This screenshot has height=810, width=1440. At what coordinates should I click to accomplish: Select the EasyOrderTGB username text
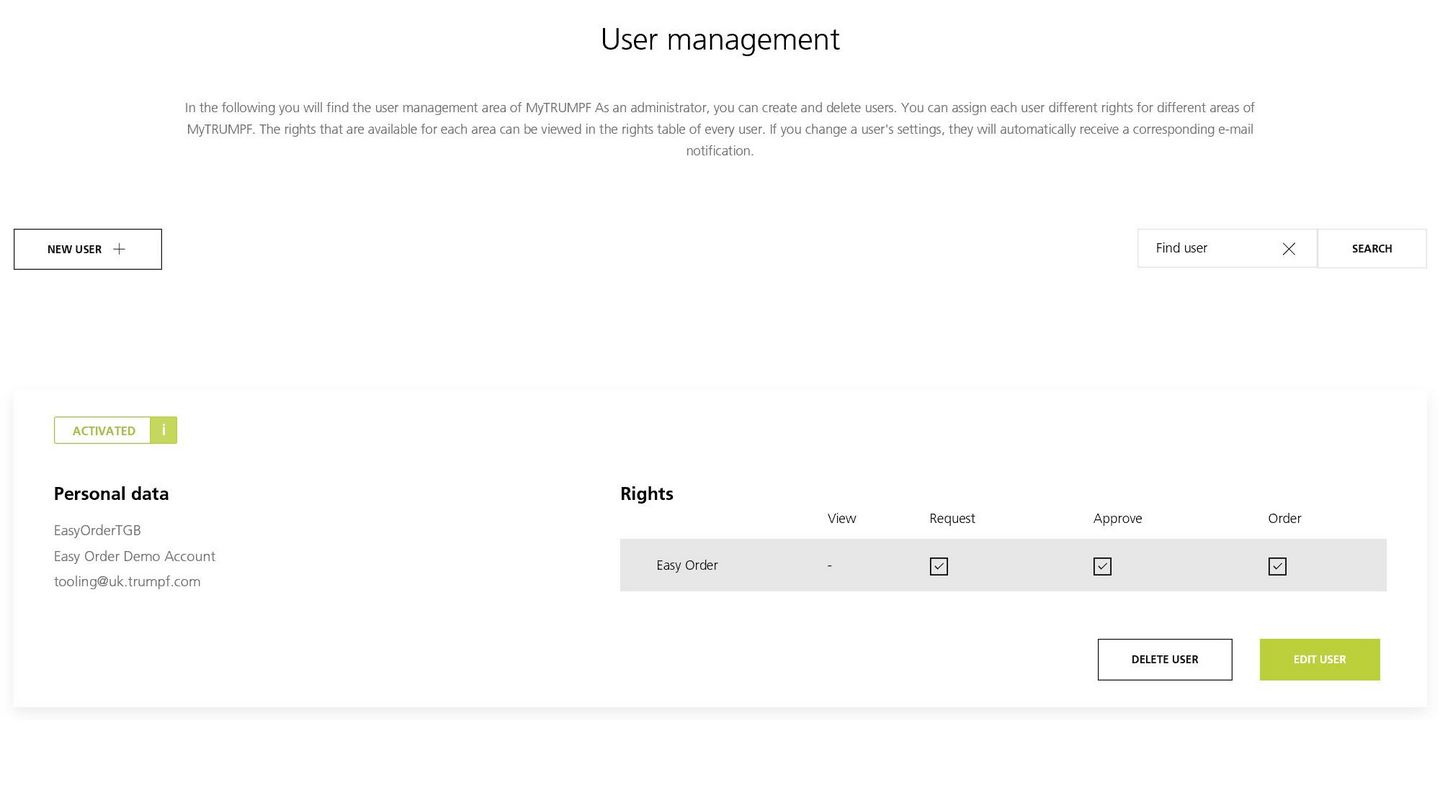(97, 530)
